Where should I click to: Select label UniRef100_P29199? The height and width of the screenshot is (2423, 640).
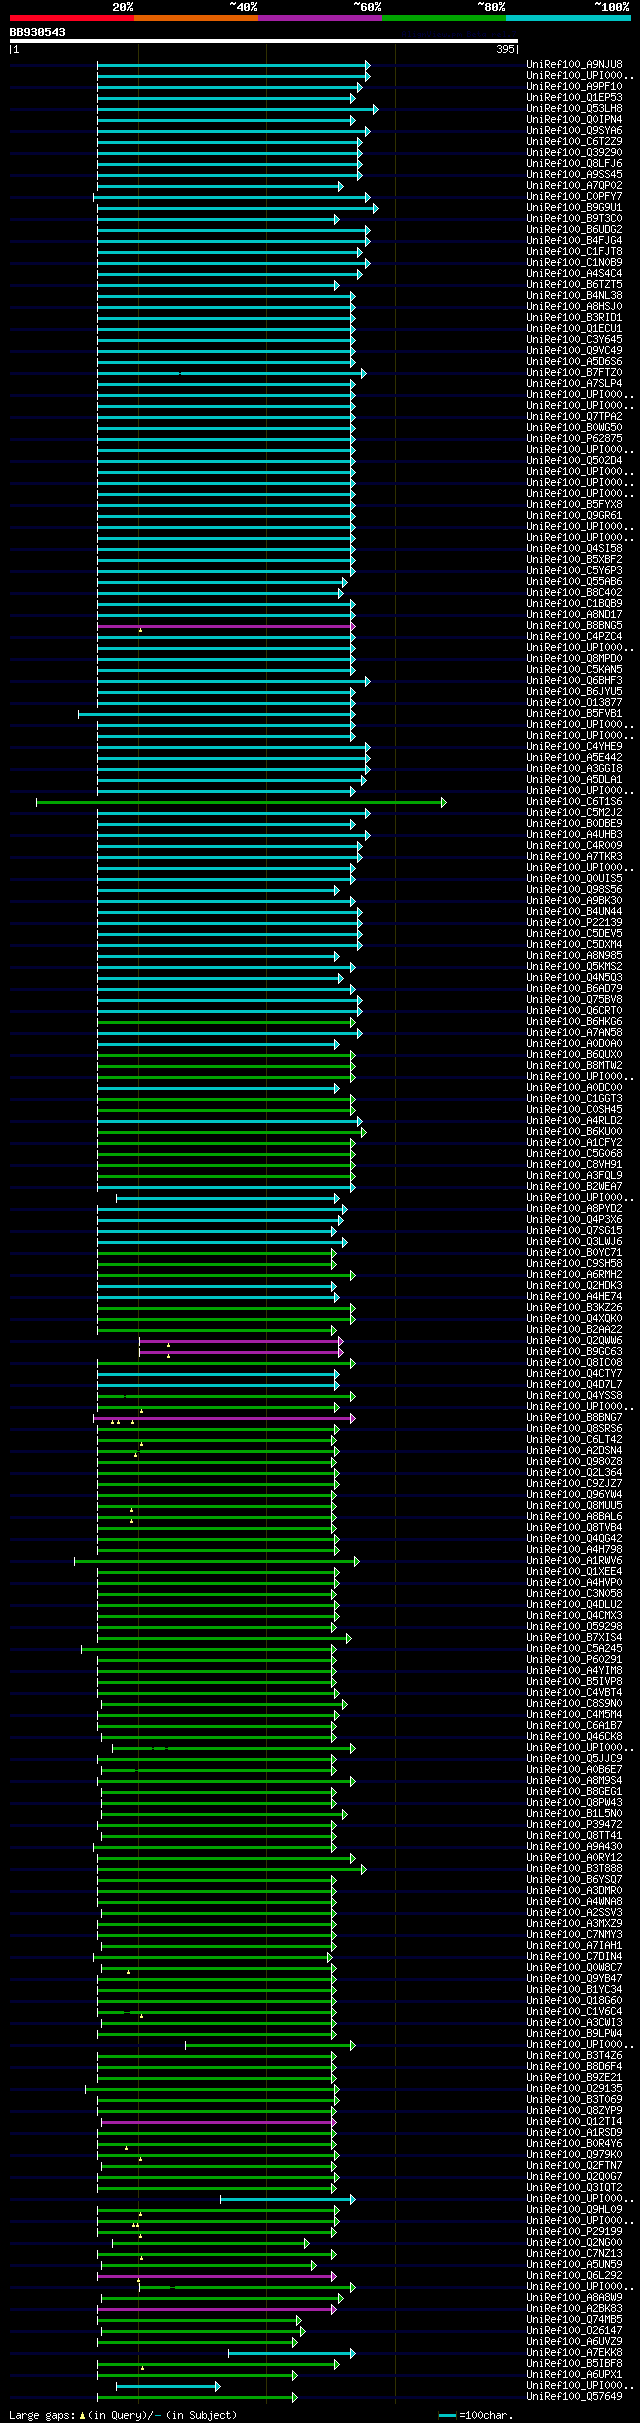tap(574, 2232)
